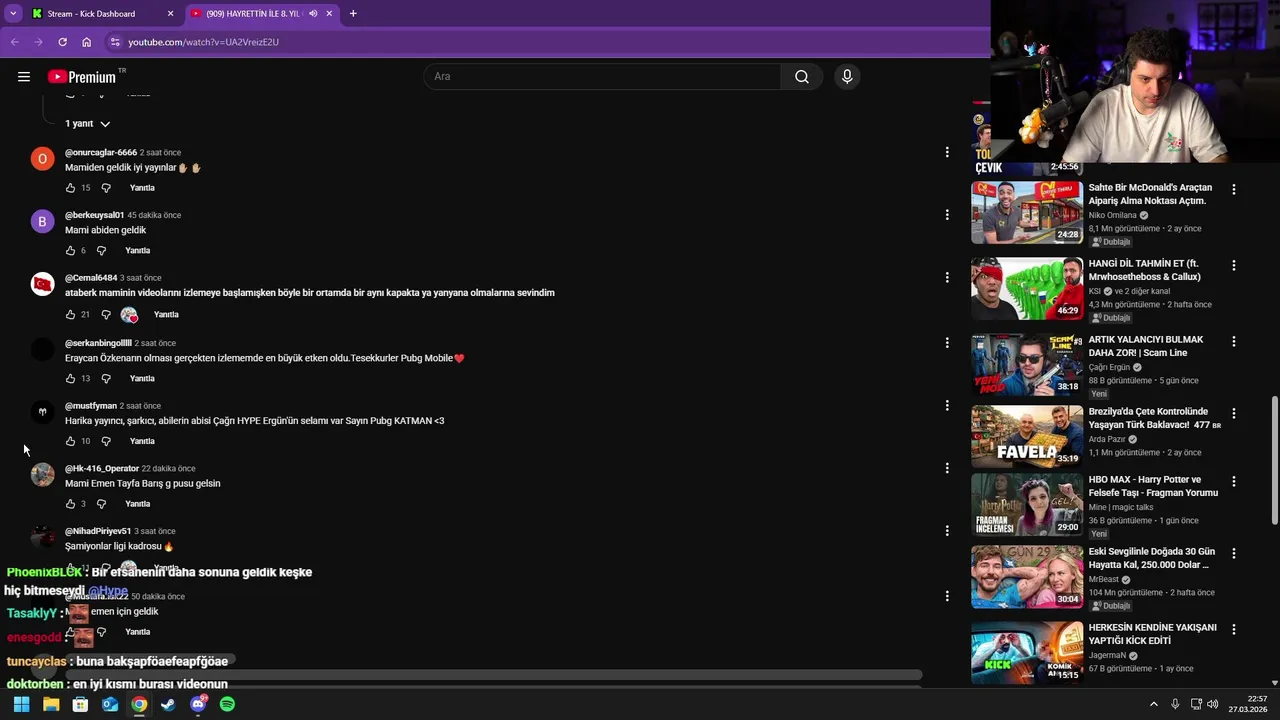Dislike the comment by @berkeuysal01
Screen dimensions: 1280x720
tap(101, 251)
